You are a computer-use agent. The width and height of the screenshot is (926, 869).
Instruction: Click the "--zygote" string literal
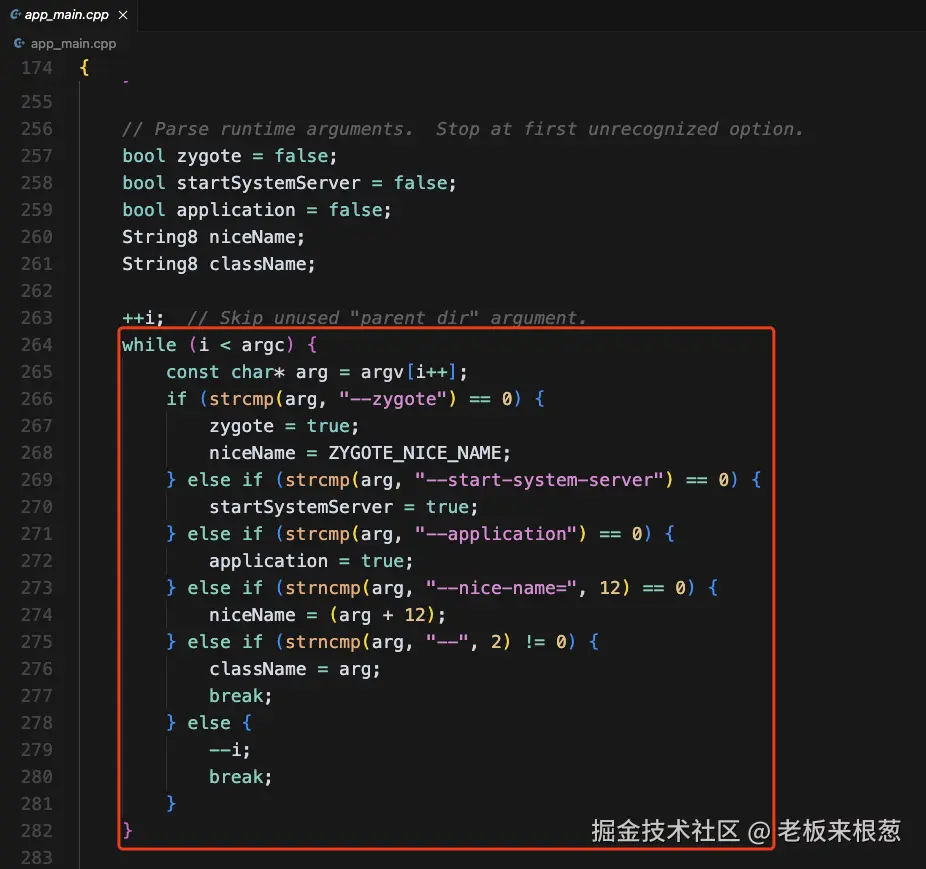coord(393,399)
